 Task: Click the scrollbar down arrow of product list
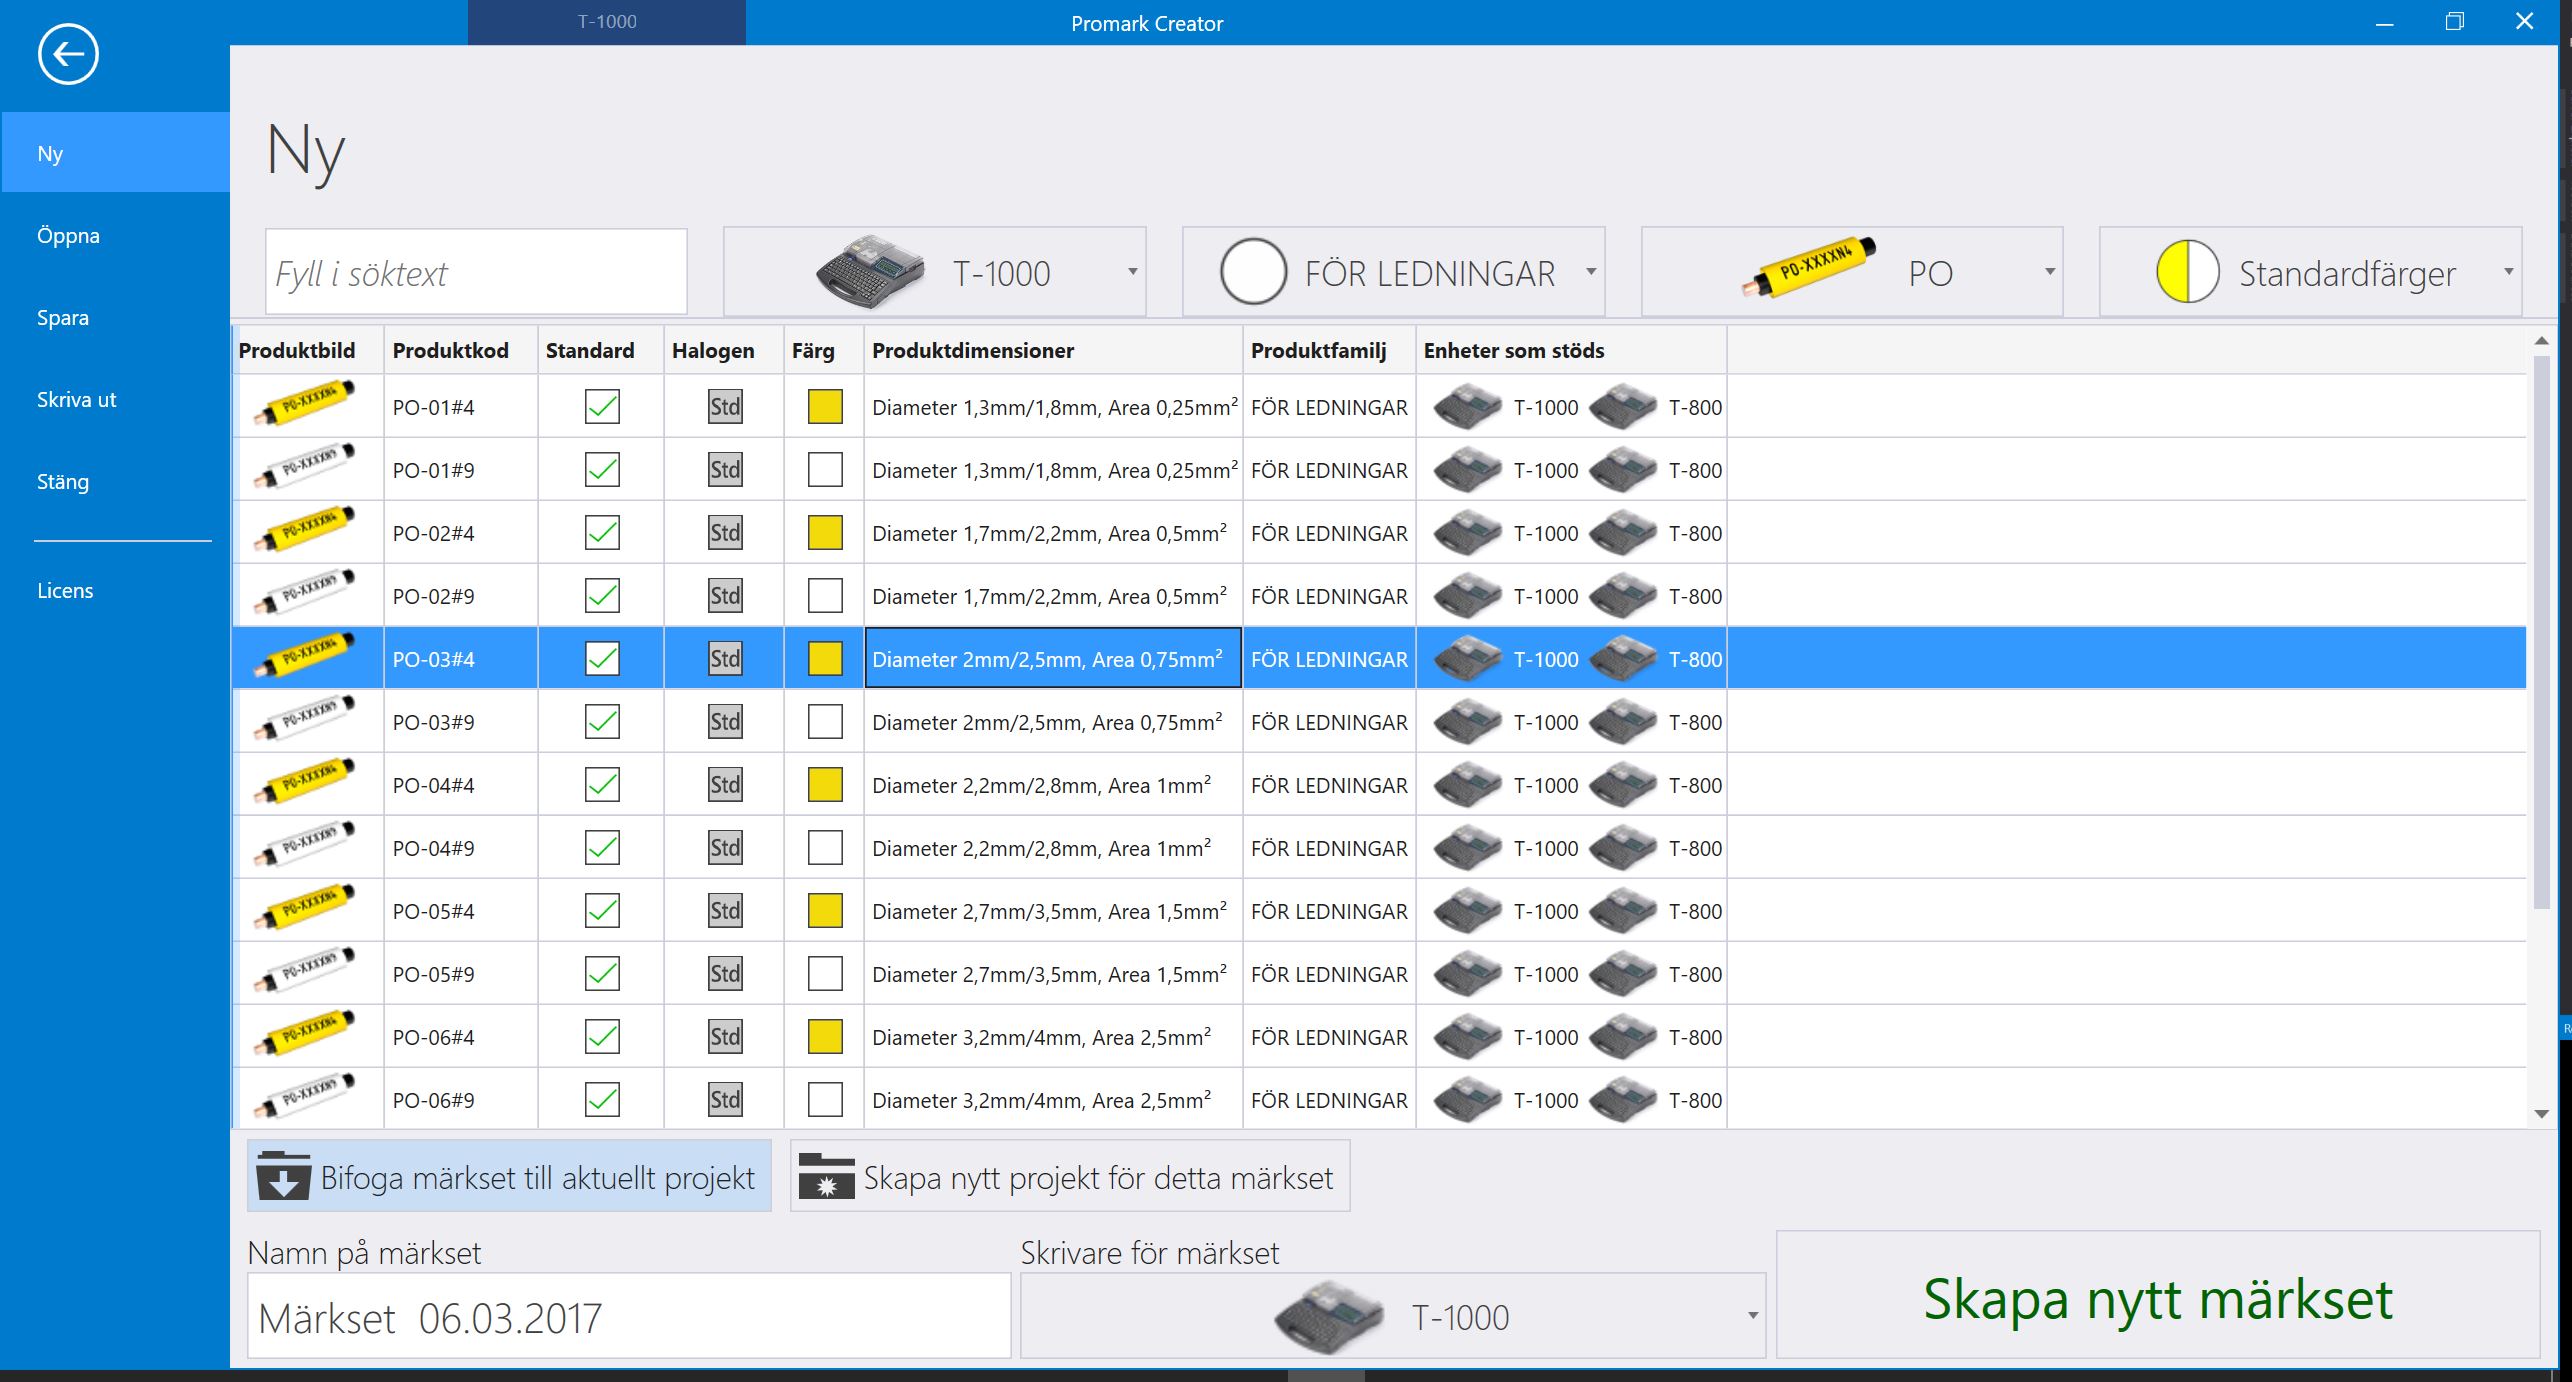[x=2541, y=1113]
